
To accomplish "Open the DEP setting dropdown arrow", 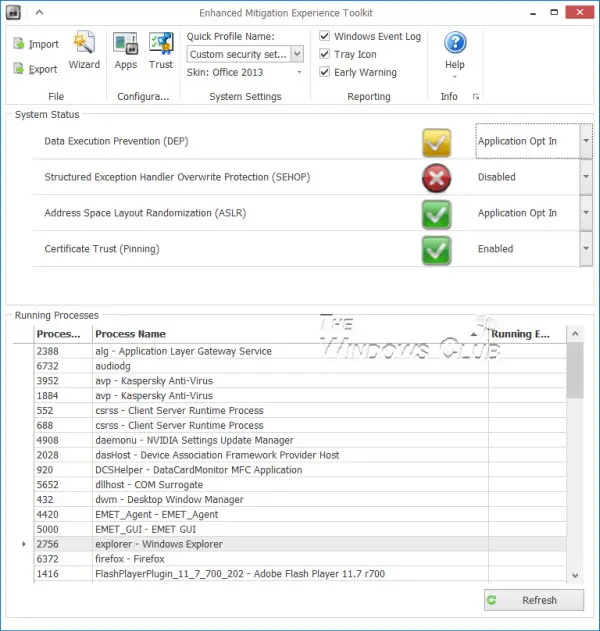I will 586,141.
